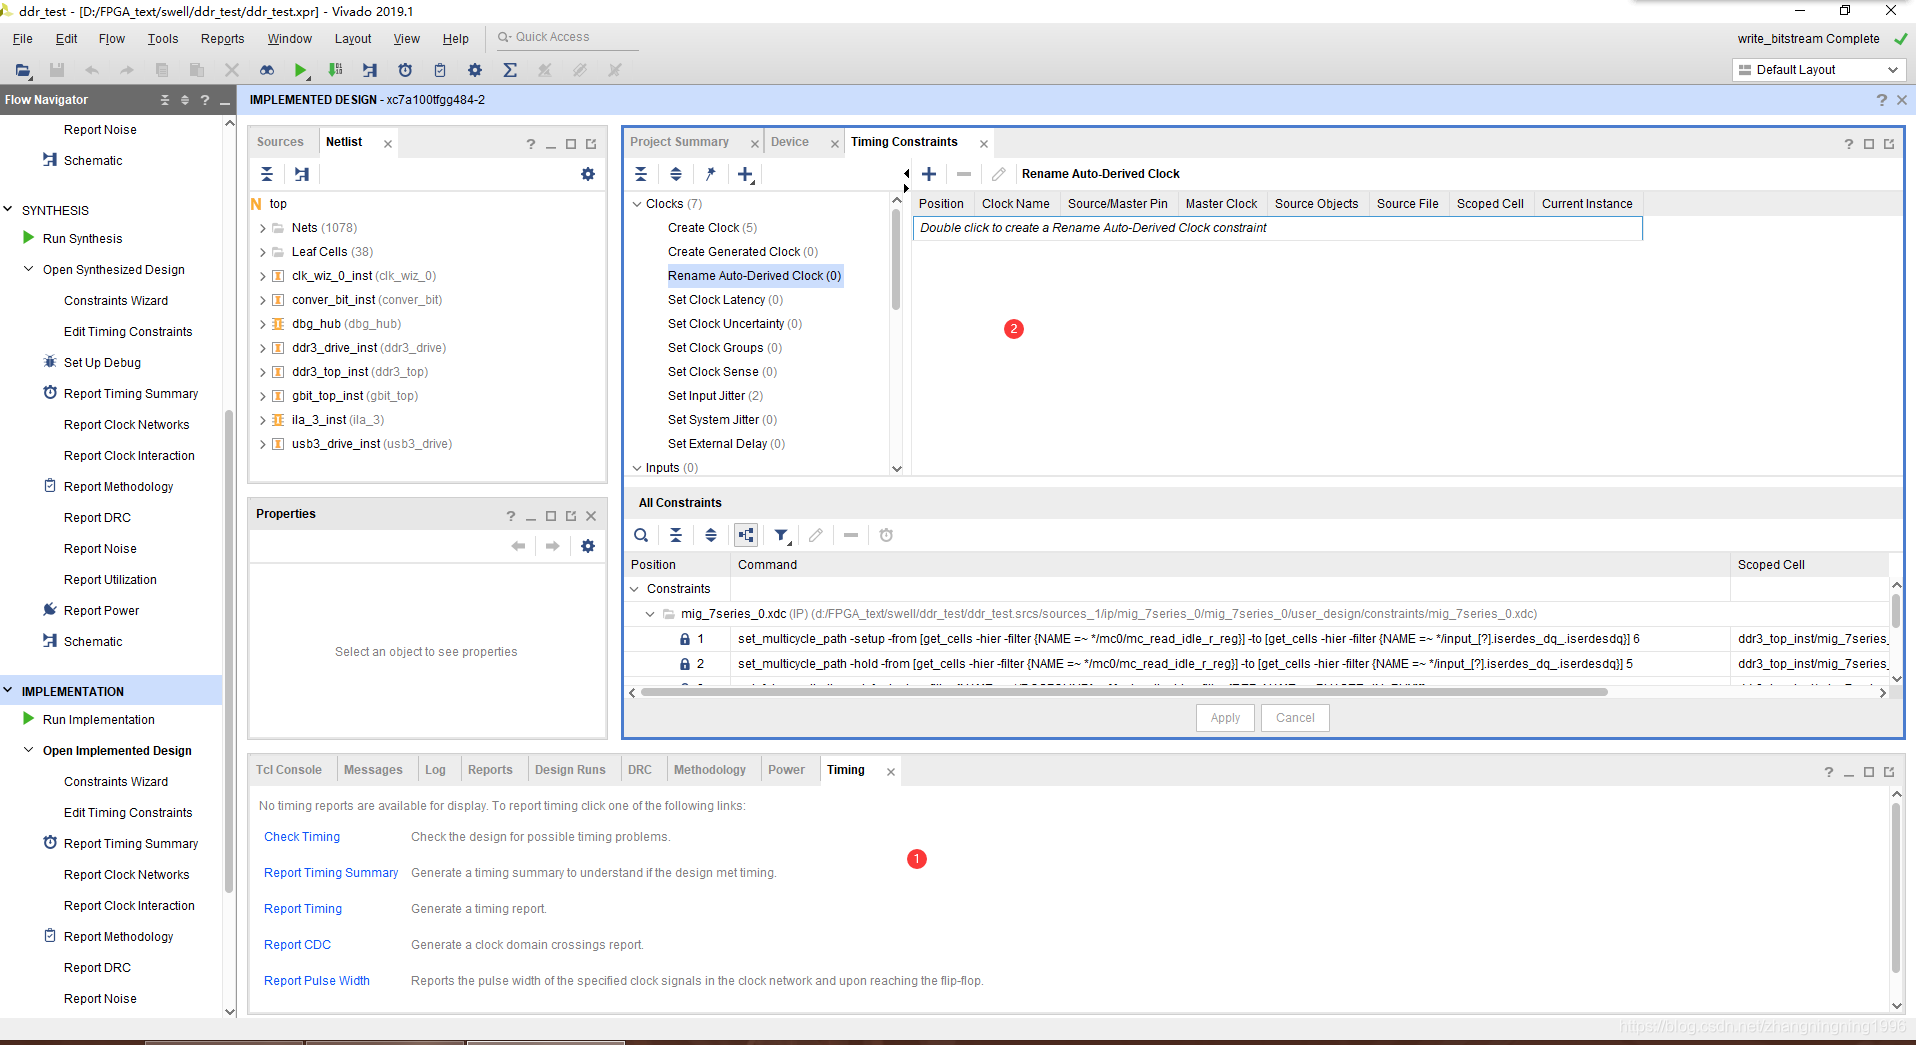Collapse the Inputs (0) category
The image size is (1916, 1045).
(x=637, y=468)
